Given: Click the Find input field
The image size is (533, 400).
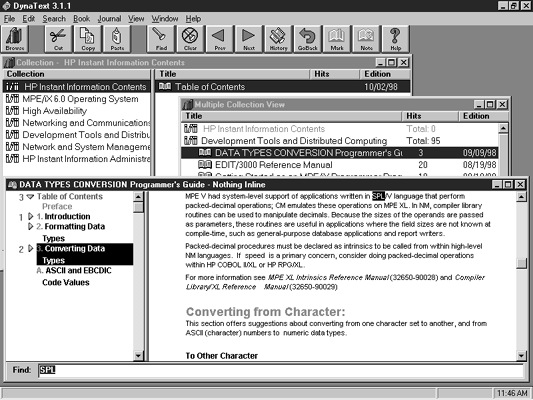Looking at the screenshot, I should tap(281, 370).
